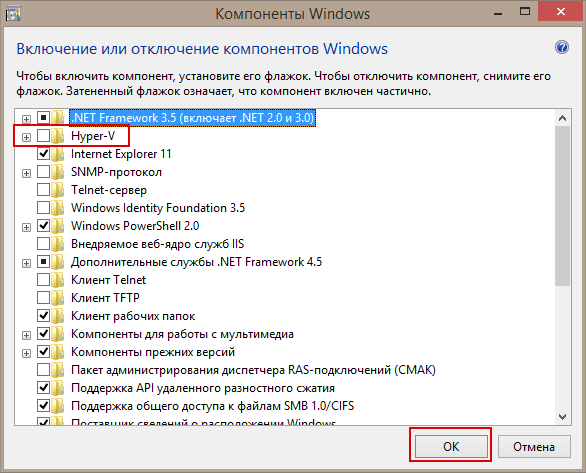The width and height of the screenshot is (586, 473).
Task: Tick the Клиент Telnet checkbox
Action: click(43, 280)
